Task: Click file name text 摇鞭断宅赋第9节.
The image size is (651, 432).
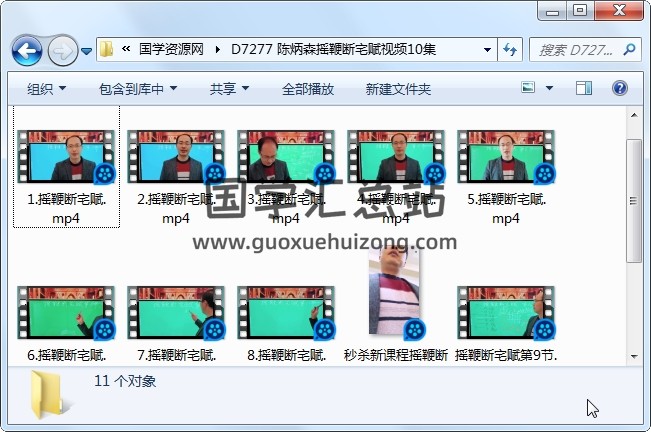Action: coord(506,355)
